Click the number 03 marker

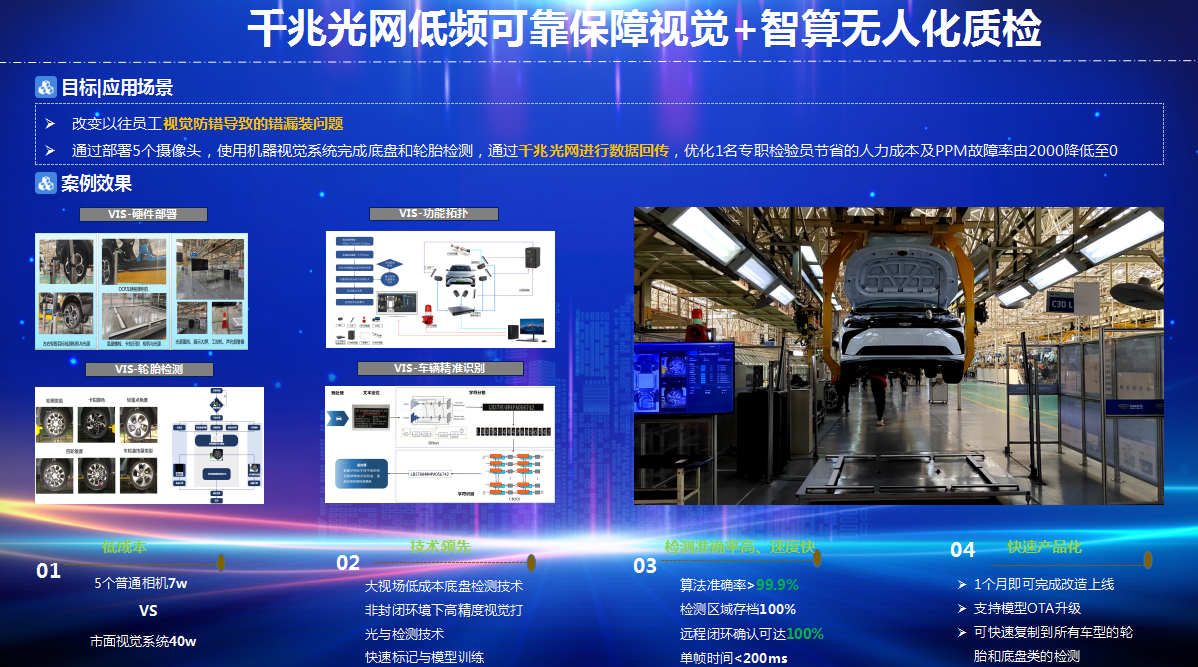pos(645,566)
